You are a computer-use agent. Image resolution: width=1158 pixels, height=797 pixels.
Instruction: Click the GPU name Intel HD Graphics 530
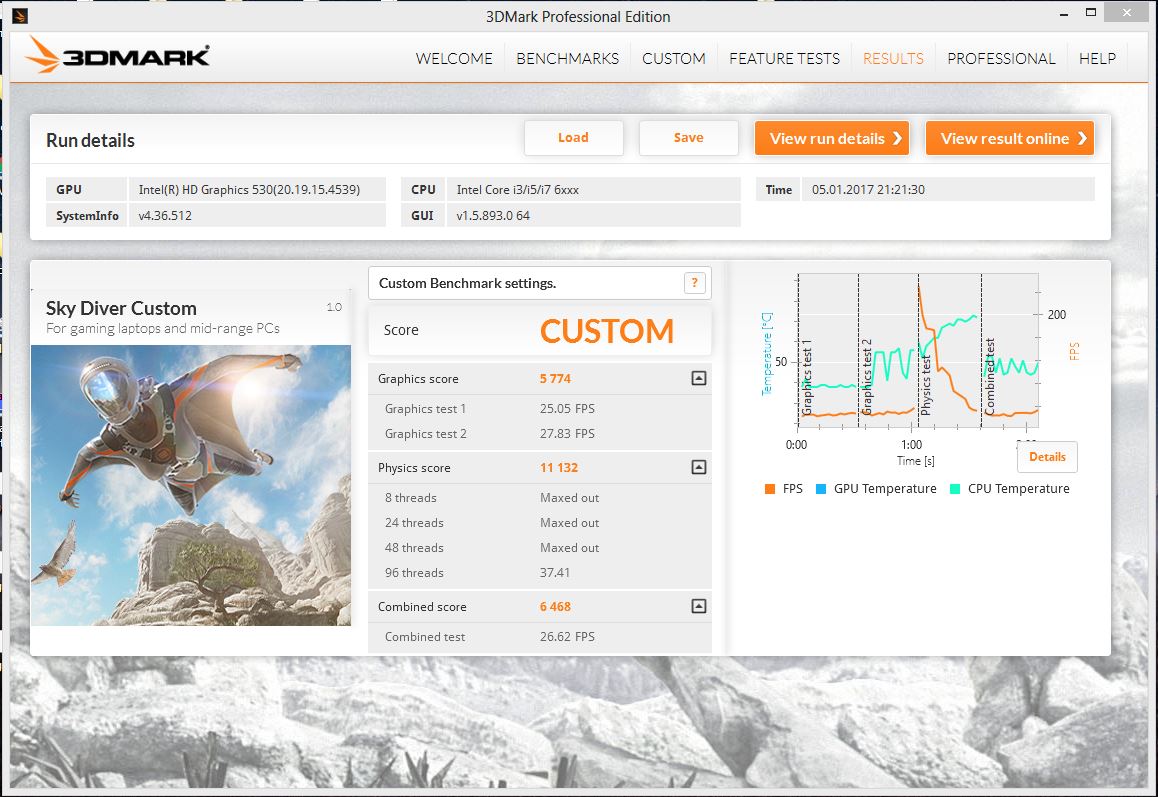(x=249, y=190)
